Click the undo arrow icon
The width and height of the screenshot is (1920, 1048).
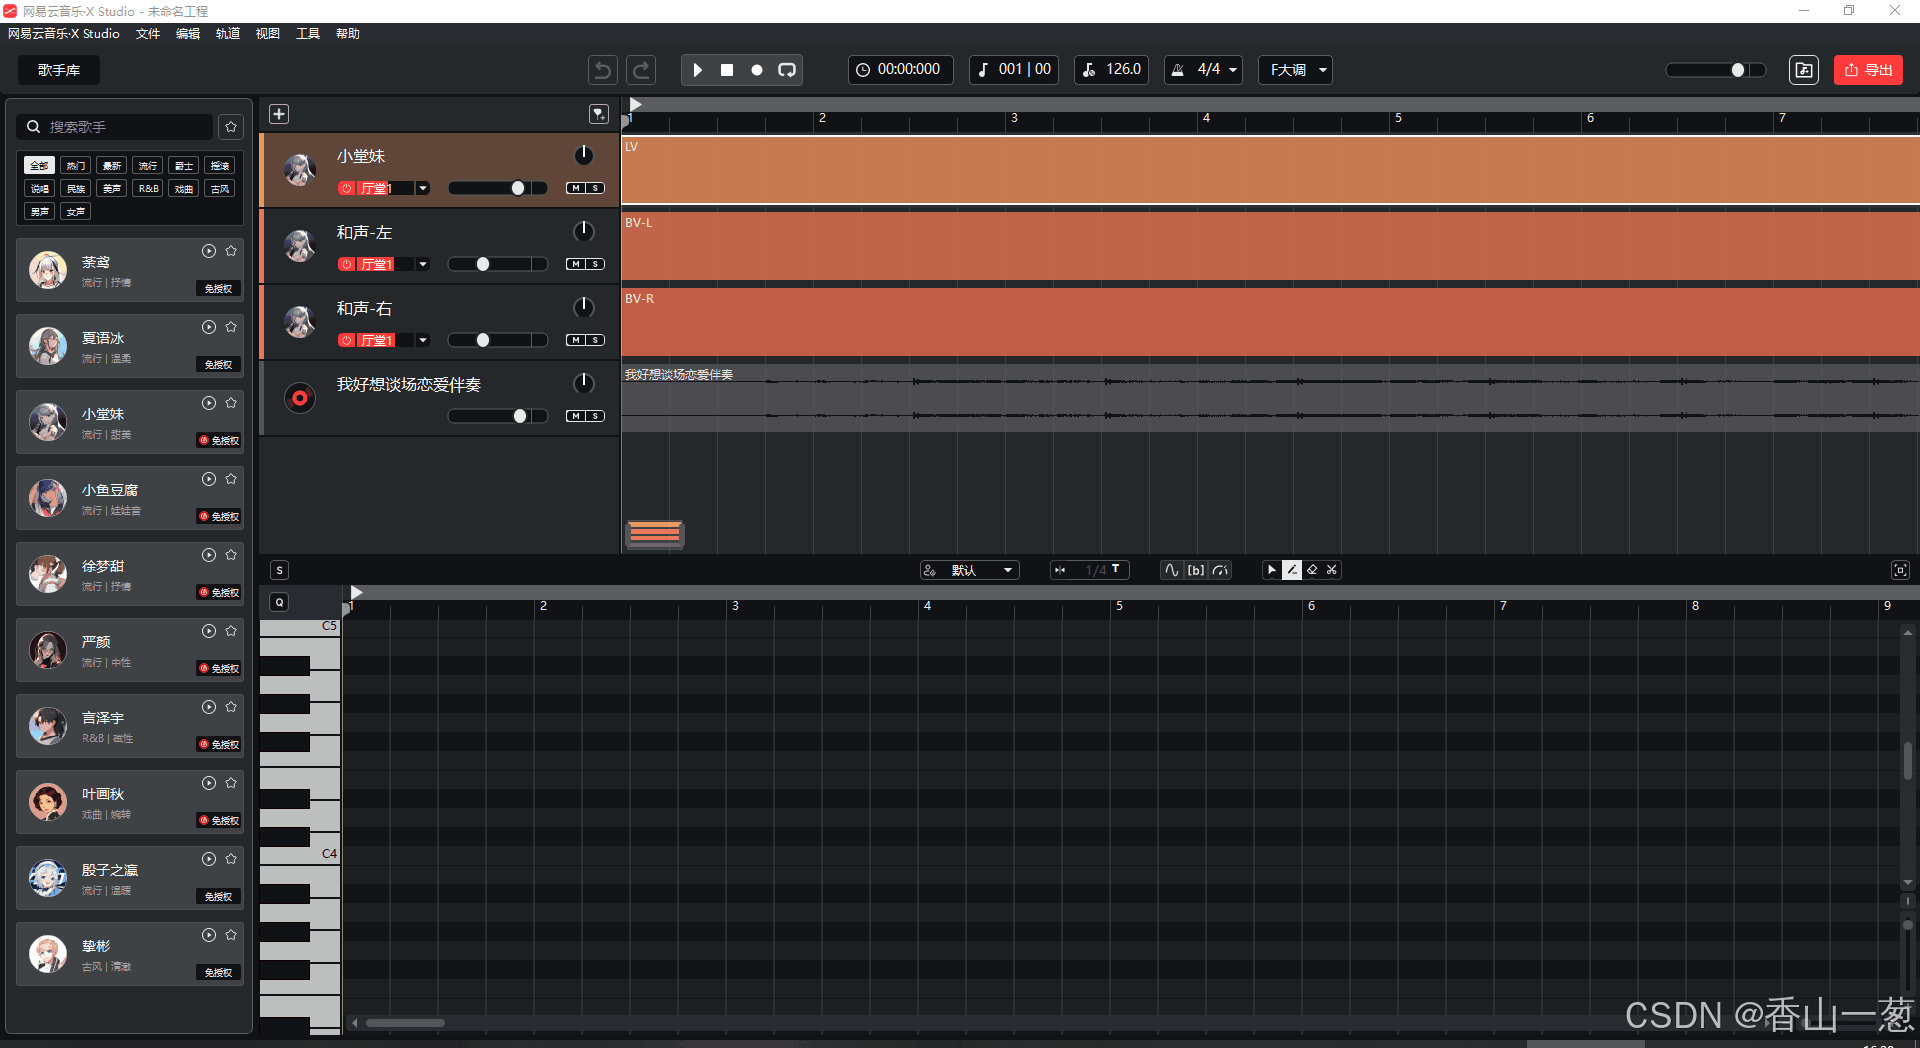[x=602, y=70]
